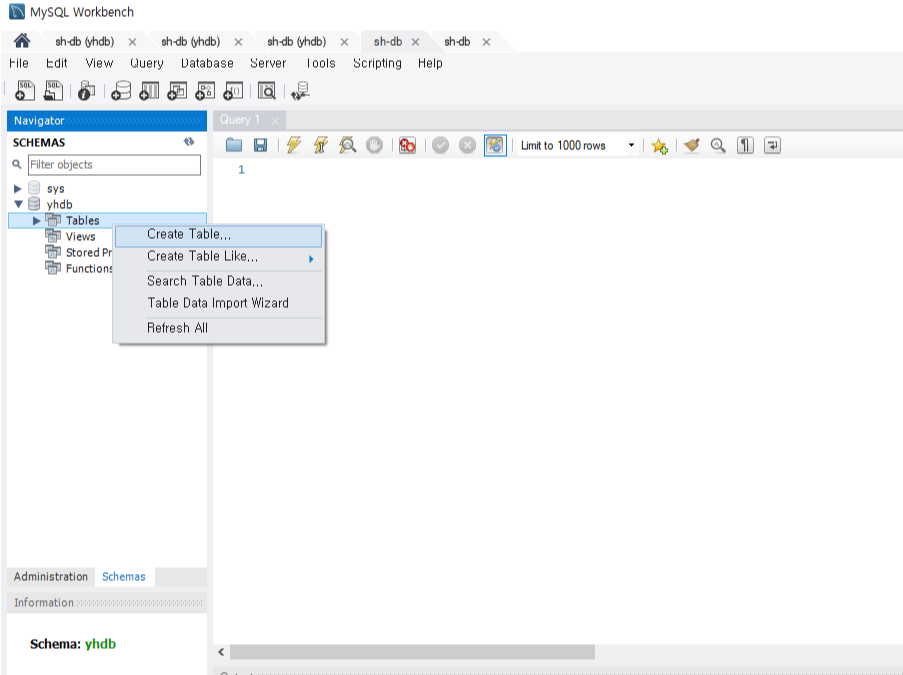Open the Server menu

point(268,63)
